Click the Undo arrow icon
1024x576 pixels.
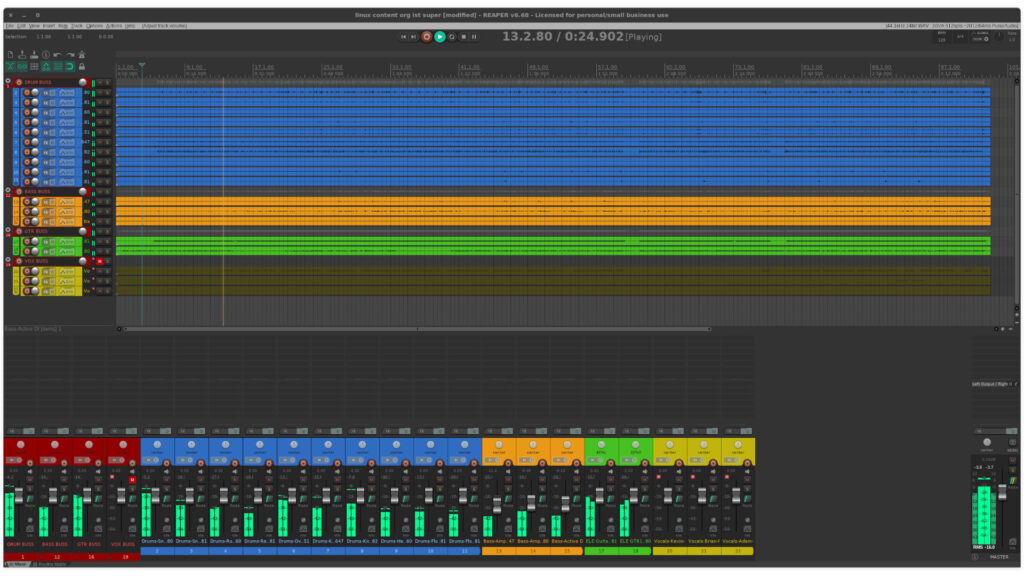click(x=57, y=55)
